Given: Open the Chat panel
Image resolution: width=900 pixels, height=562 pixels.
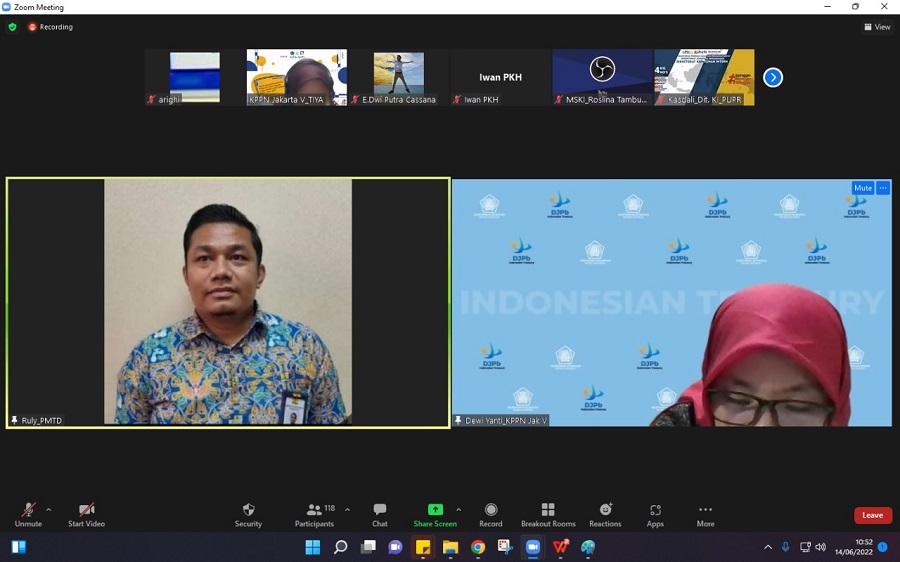Looking at the screenshot, I should (380, 510).
